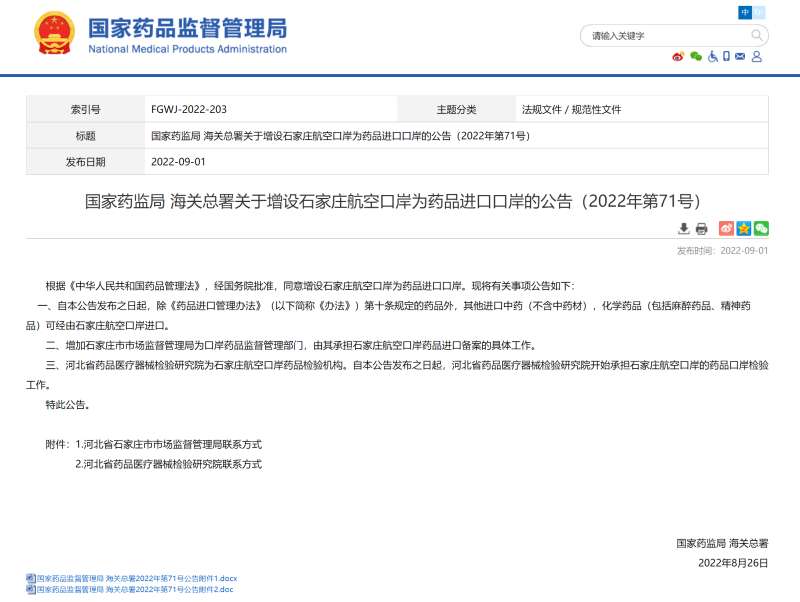Click the print article icon
The image size is (800, 602).
click(x=702, y=229)
